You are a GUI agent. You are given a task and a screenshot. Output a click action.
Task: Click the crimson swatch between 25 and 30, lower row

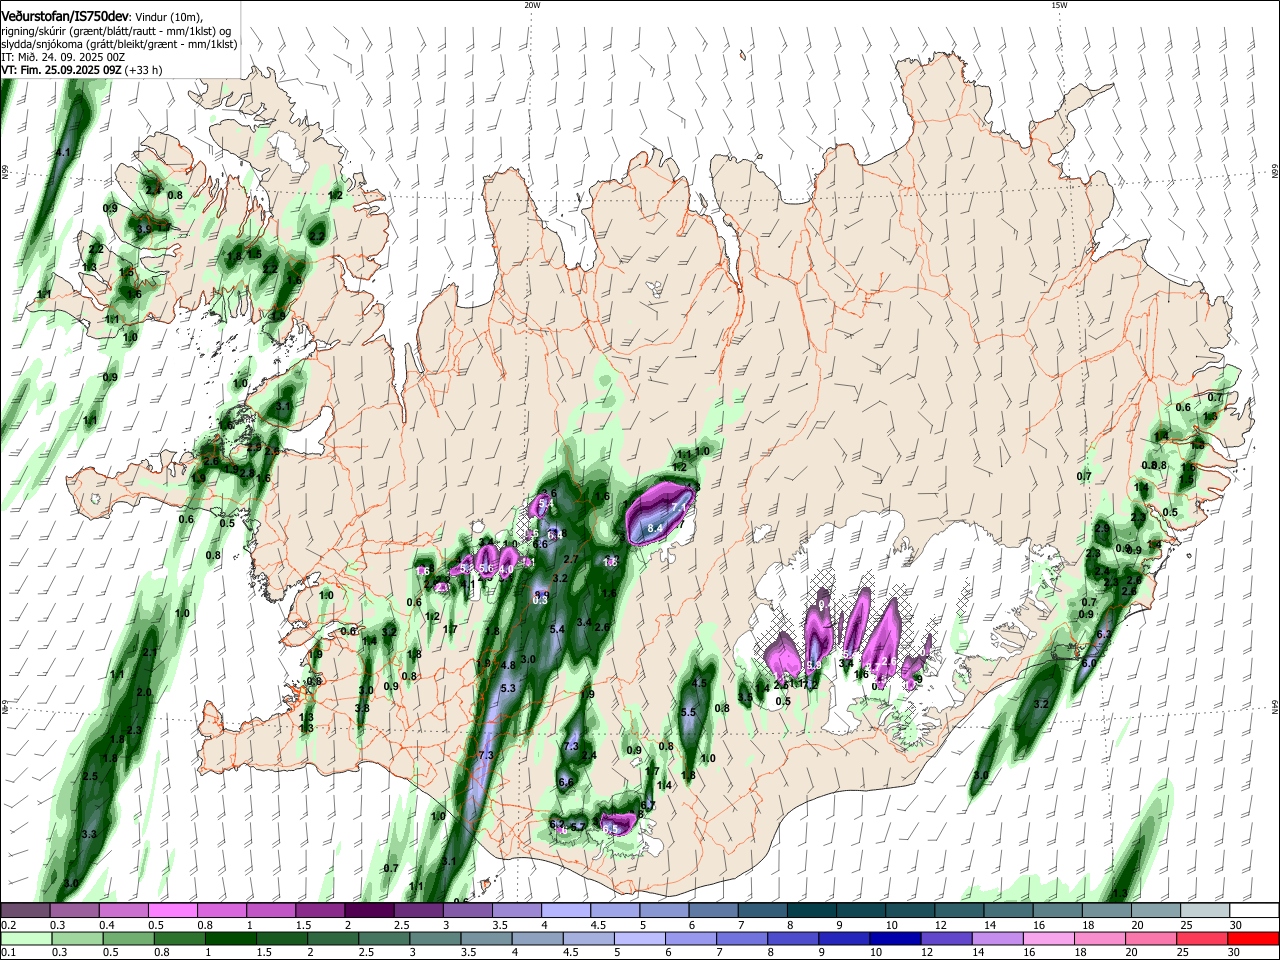(1201, 938)
